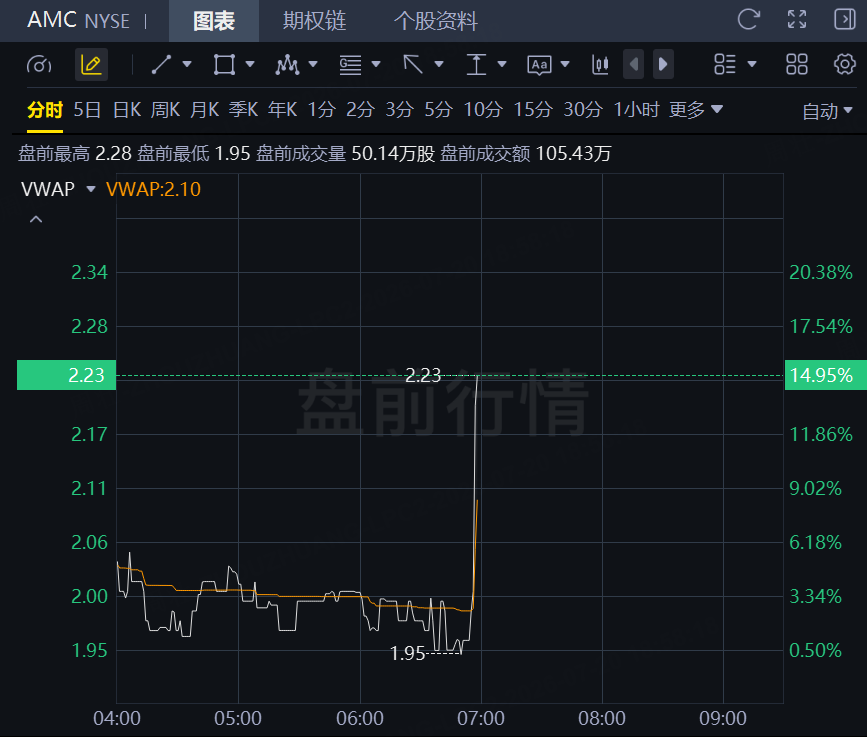867x737 pixels.
Task: Click the candlestick chart type icon
Action: (600, 65)
